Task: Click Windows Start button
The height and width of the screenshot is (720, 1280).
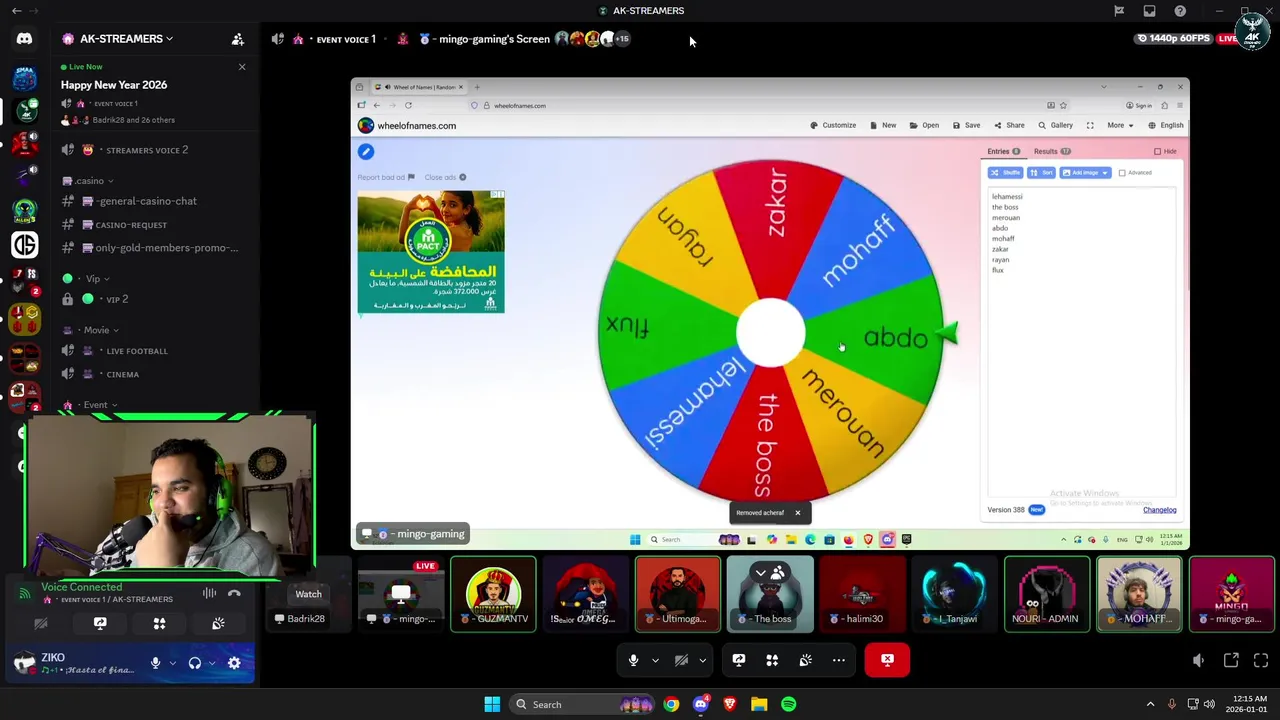Action: tap(492, 704)
